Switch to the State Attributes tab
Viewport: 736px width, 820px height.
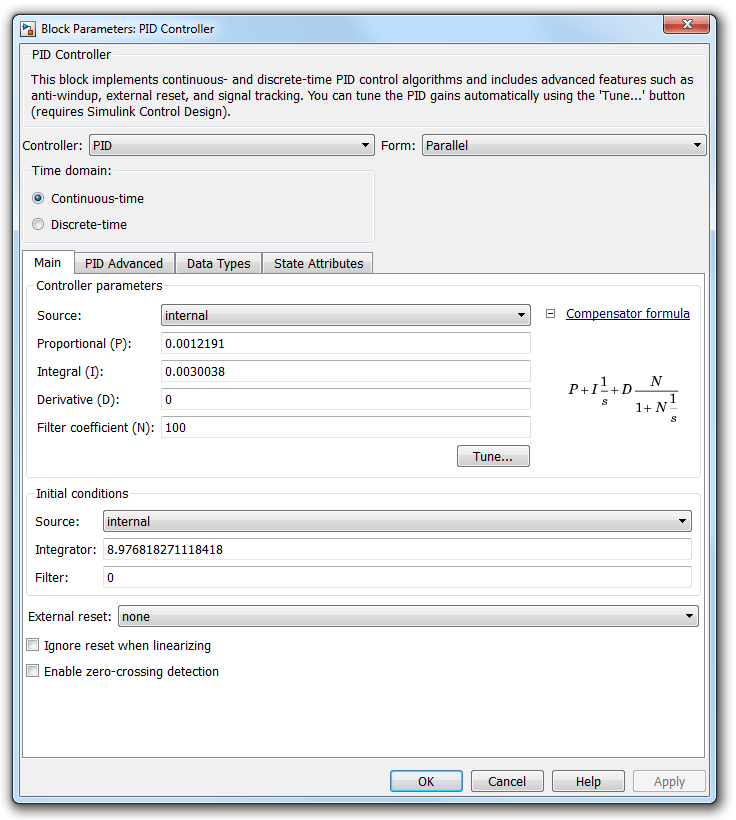318,264
